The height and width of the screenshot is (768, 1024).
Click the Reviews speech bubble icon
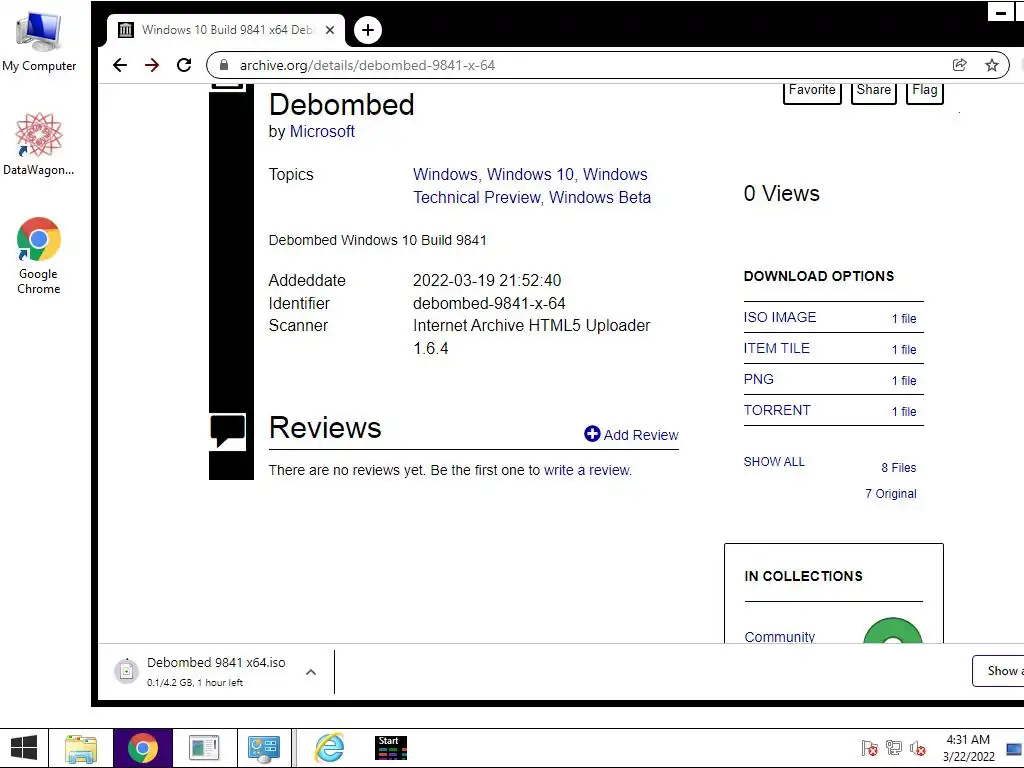pyautogui.click(x=227, y=432)
